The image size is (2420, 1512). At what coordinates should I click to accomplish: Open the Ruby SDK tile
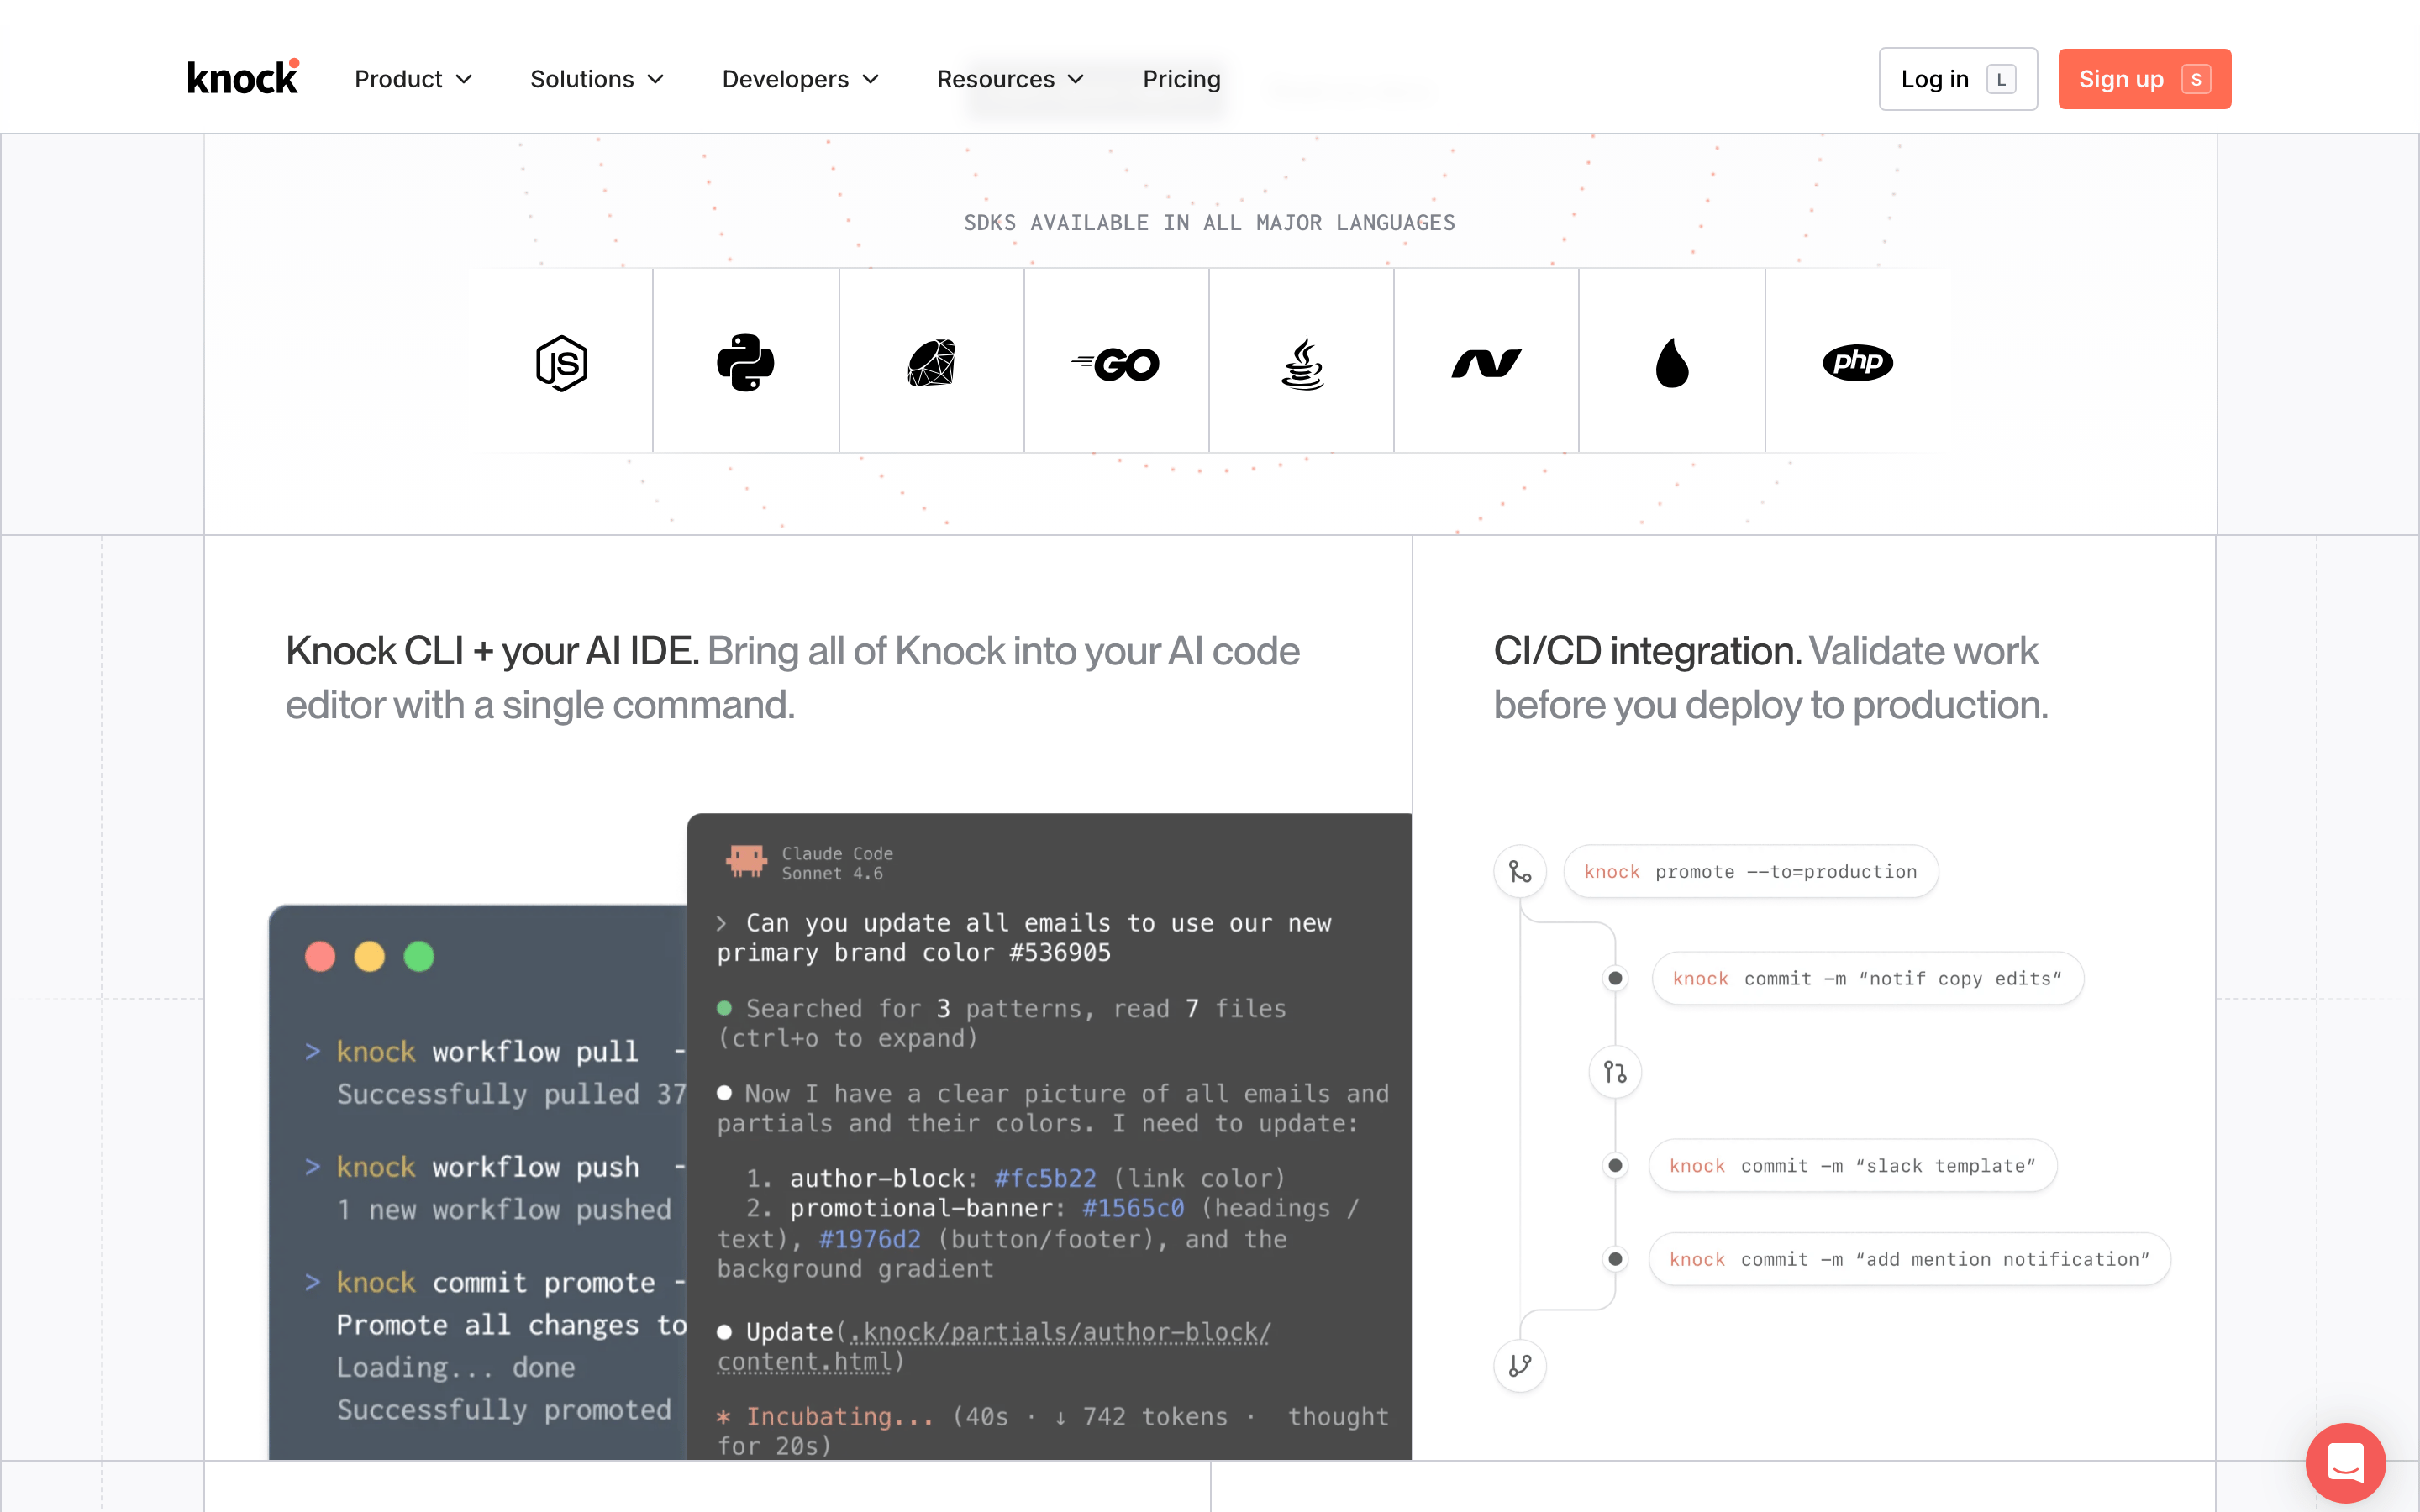[x=931, y=361]
